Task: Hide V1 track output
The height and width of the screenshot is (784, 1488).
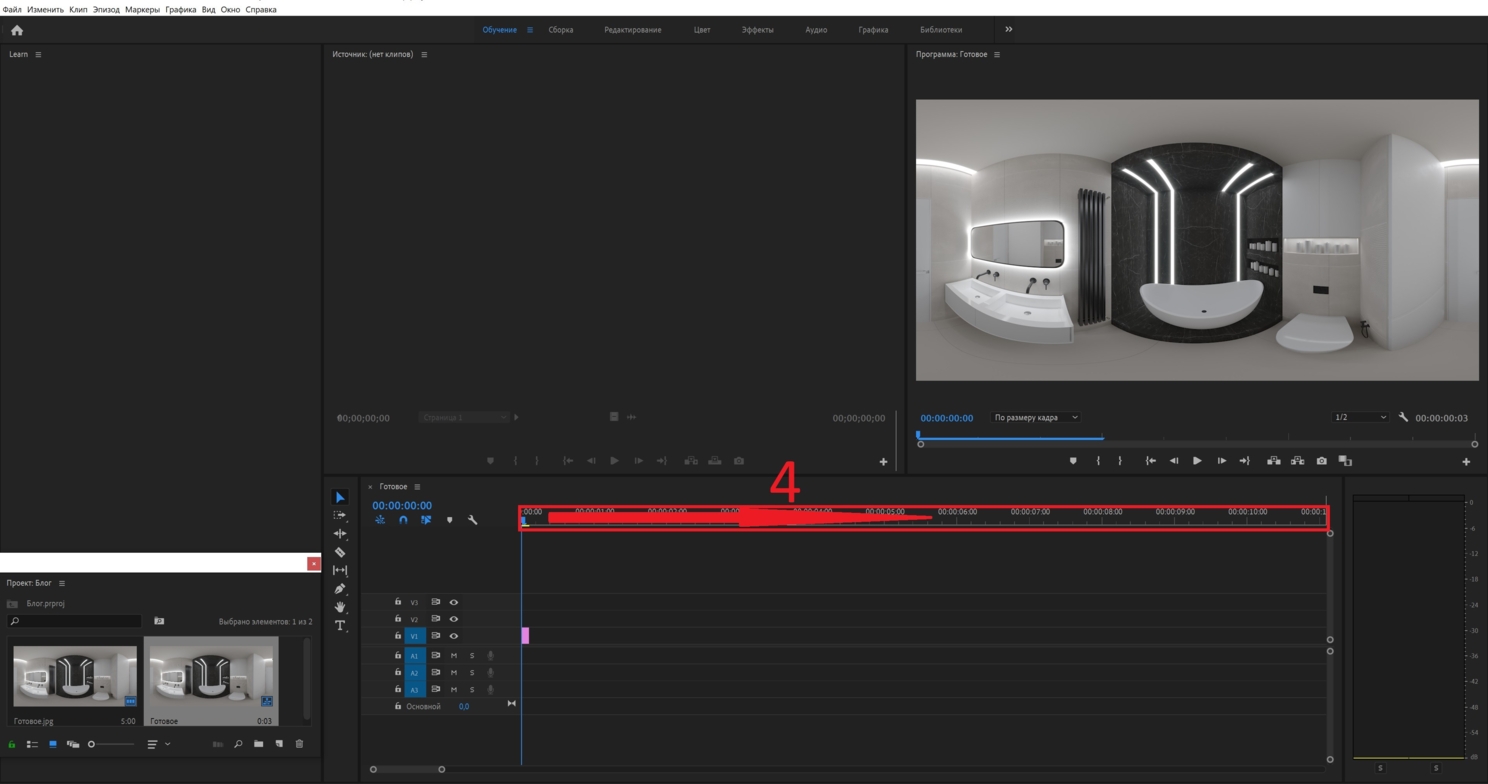Action: [x=454, y=636]
